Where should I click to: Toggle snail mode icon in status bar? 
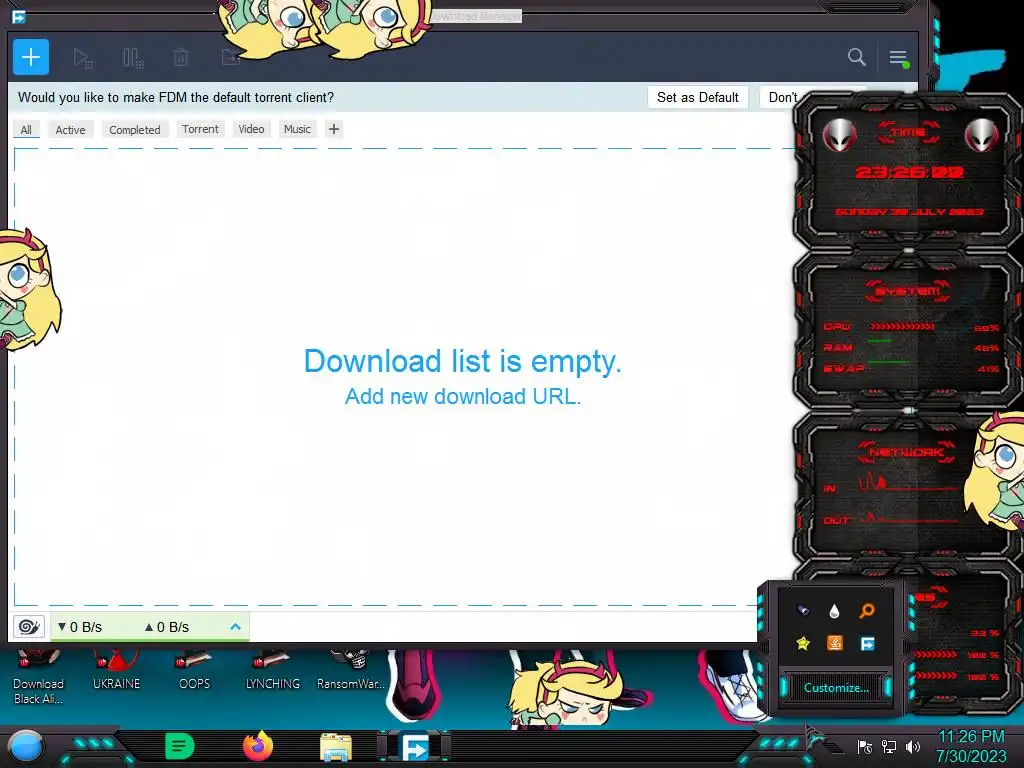pos(29,627)
